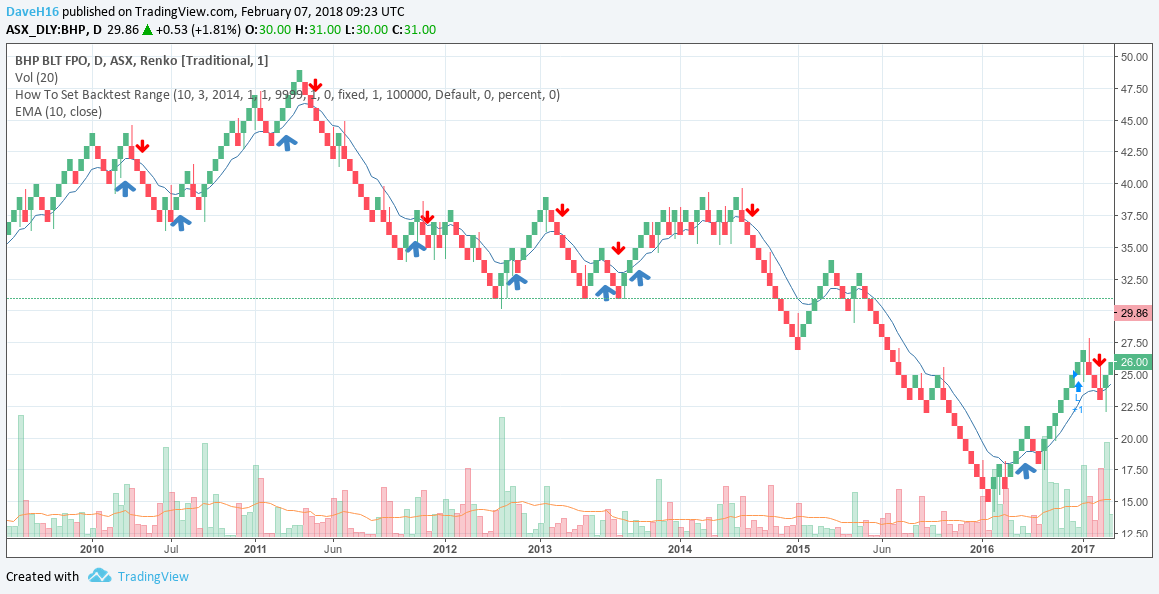Viewport: 1159px width, 594px height.
Task: Click the 2012 label on time axis
Action: tap(444, 549)
